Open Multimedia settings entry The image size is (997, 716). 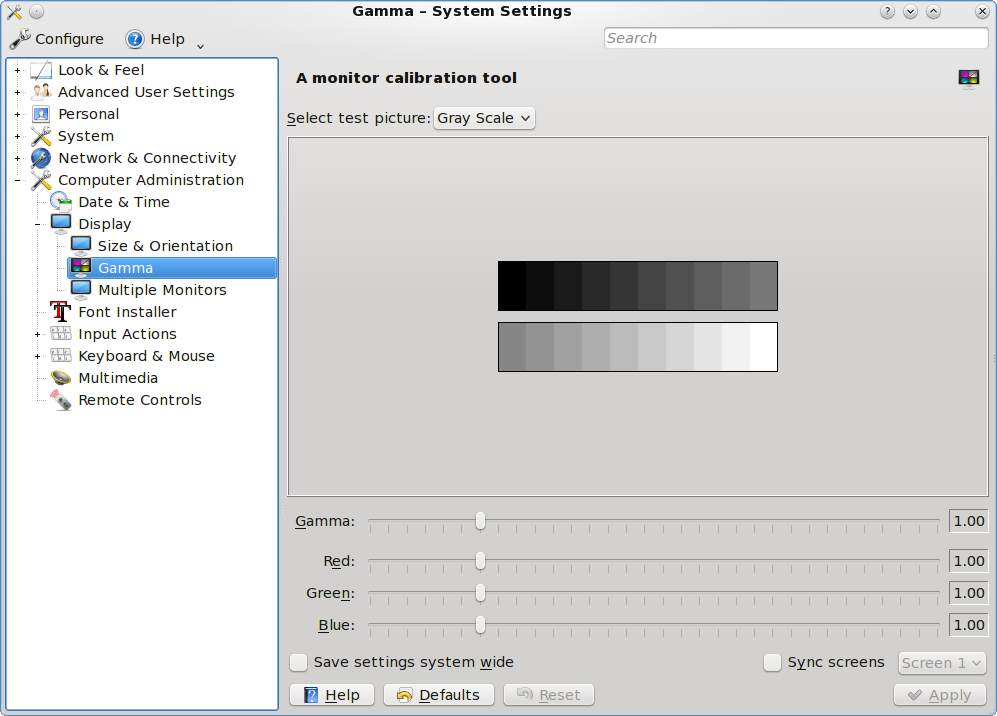pos(118,378)
